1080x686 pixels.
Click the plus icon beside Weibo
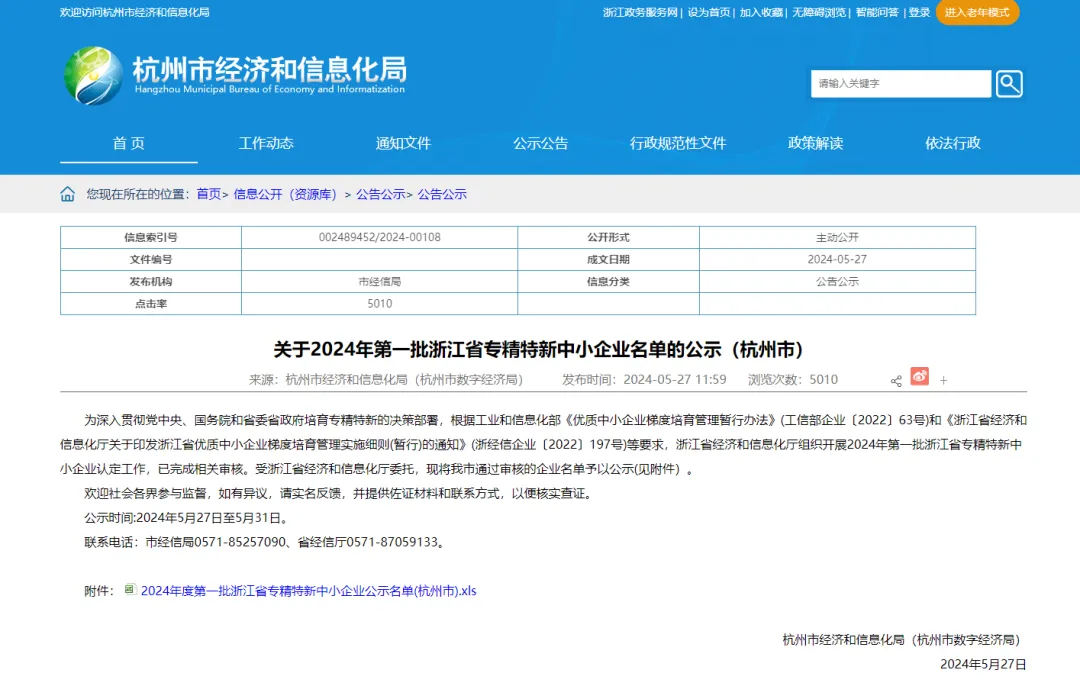[944, 380]
